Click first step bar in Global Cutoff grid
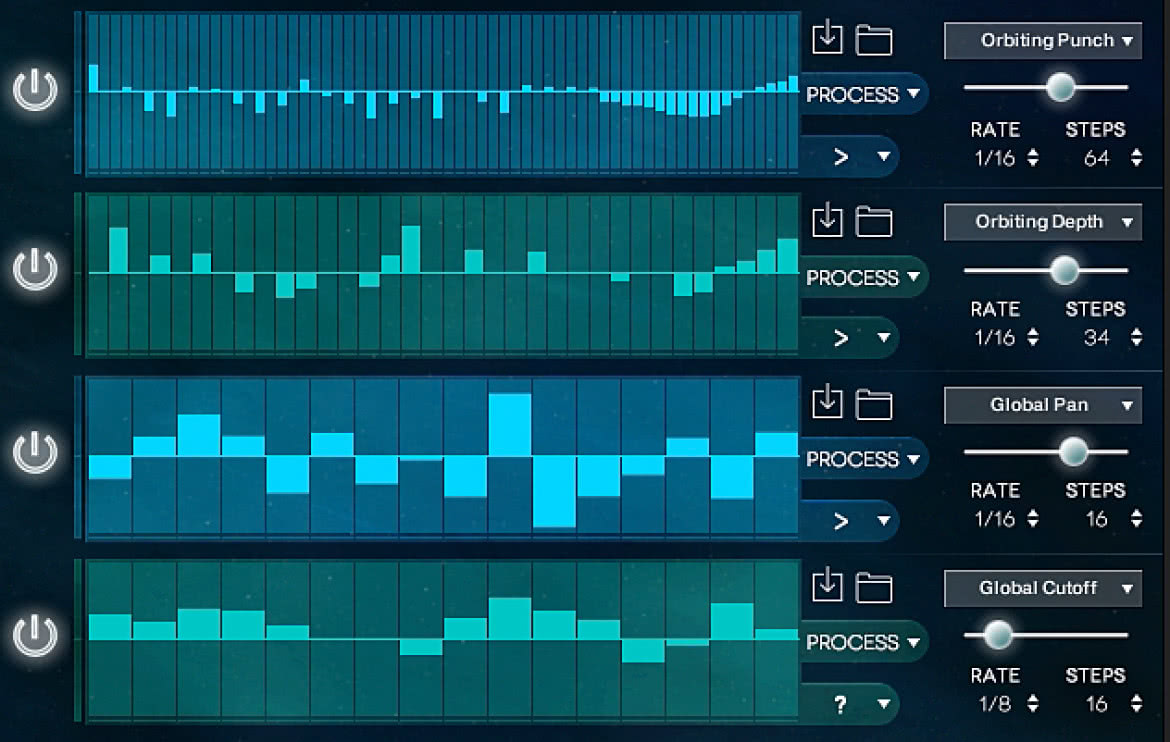The height and width of the screenshot is (742, 1170). pyautogui.click(x=110, y=627)
